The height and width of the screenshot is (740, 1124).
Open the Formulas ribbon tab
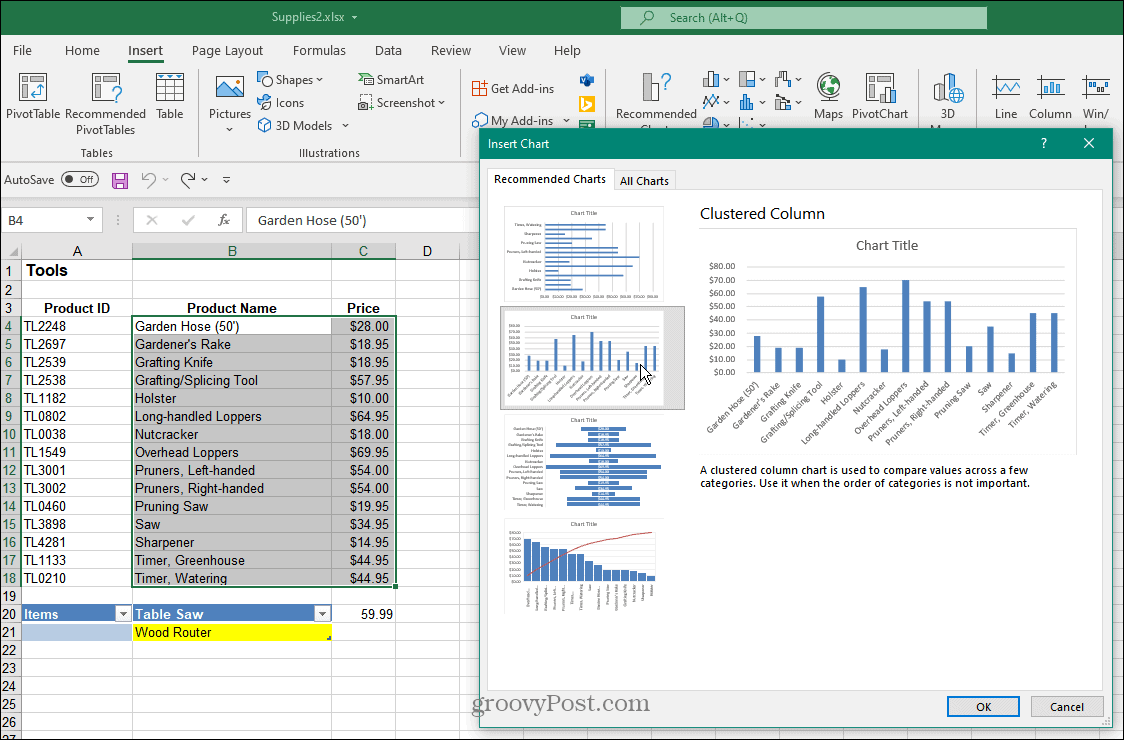pos(319,50)
